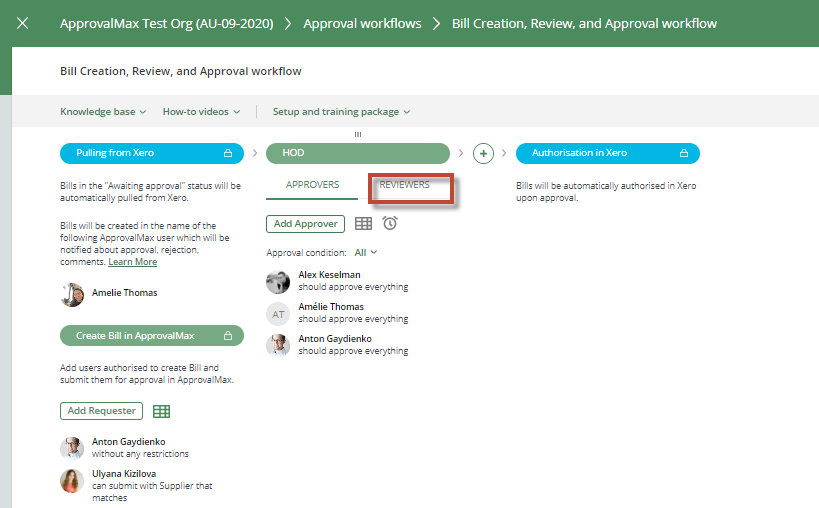Select the Authorisation in Xero step

[x=607, y=153]
